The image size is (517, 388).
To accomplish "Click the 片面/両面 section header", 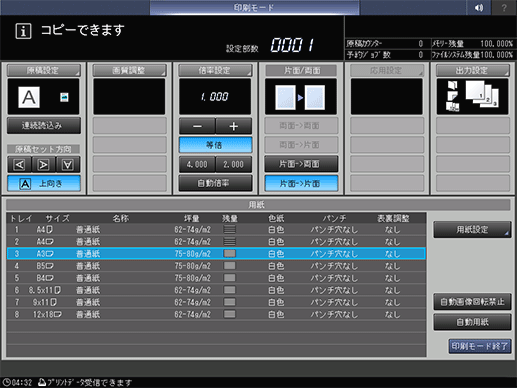I will (x=301, y=70).
